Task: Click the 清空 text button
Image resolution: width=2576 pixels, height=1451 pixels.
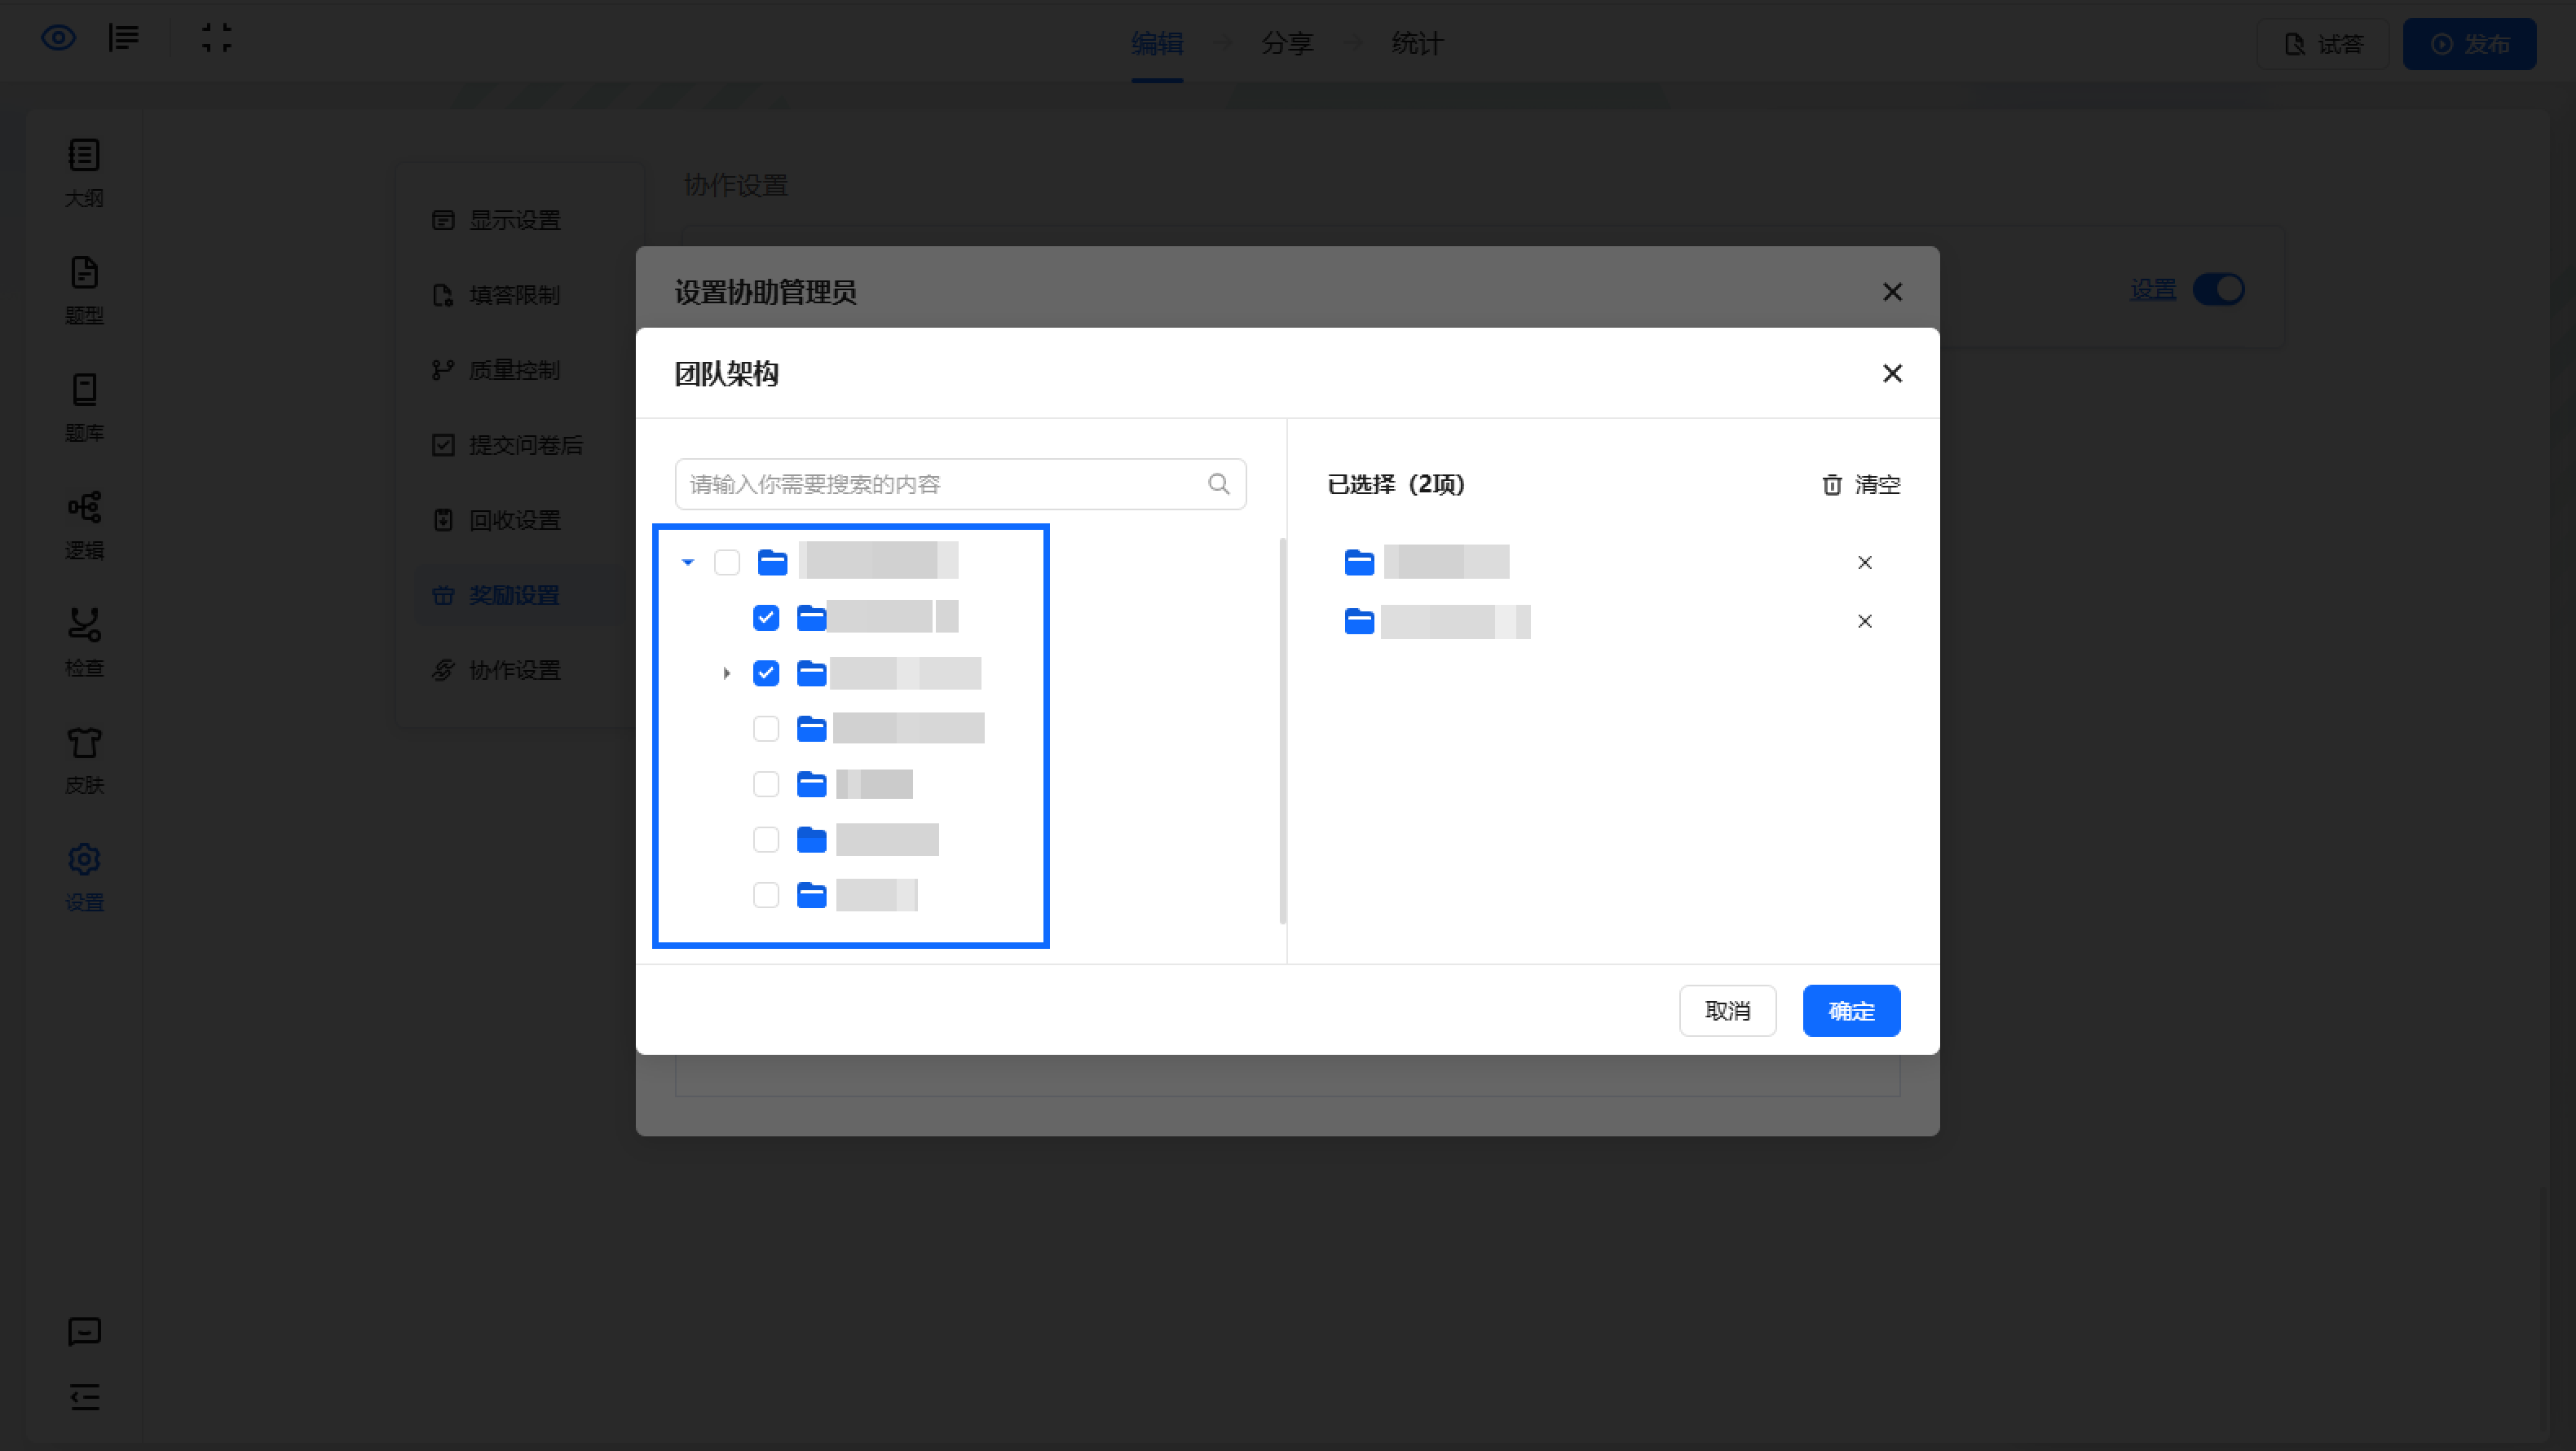Action: (1877, 484)
